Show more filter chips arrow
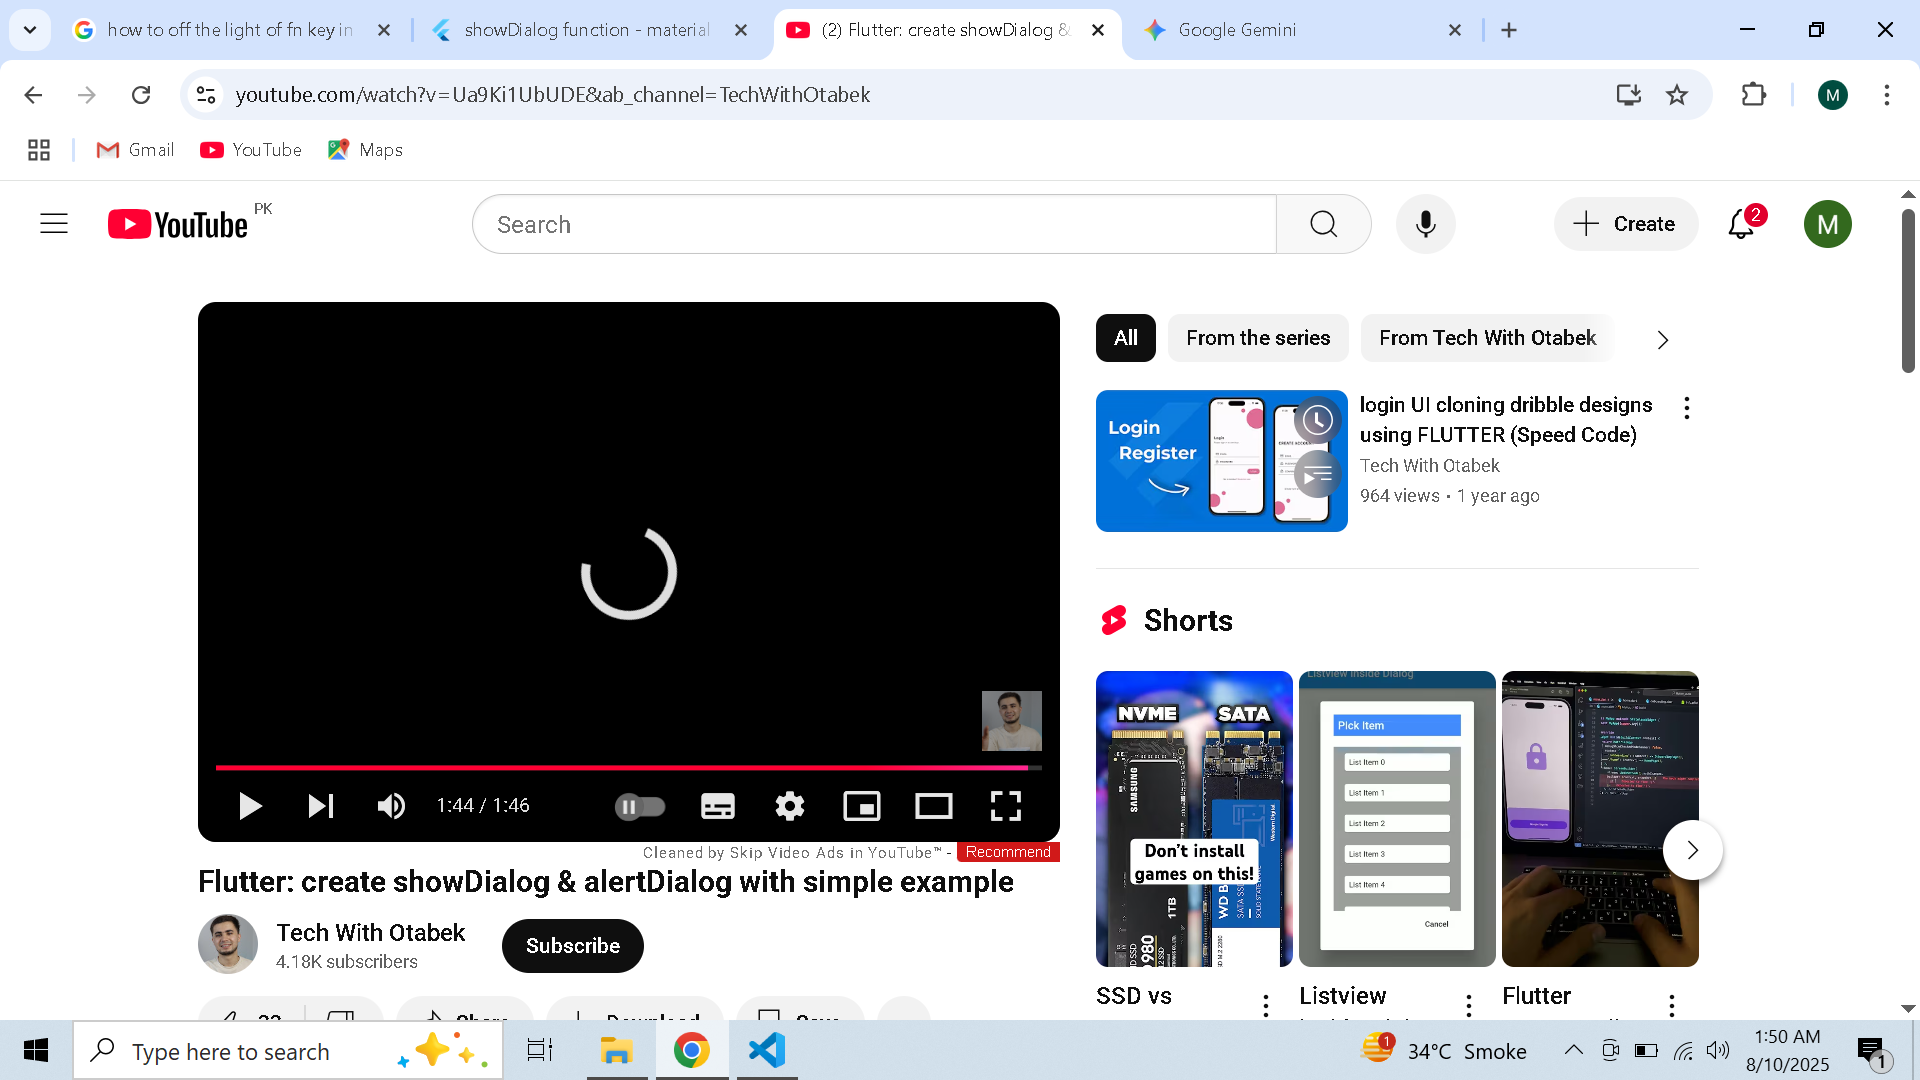 (1663, 340)
